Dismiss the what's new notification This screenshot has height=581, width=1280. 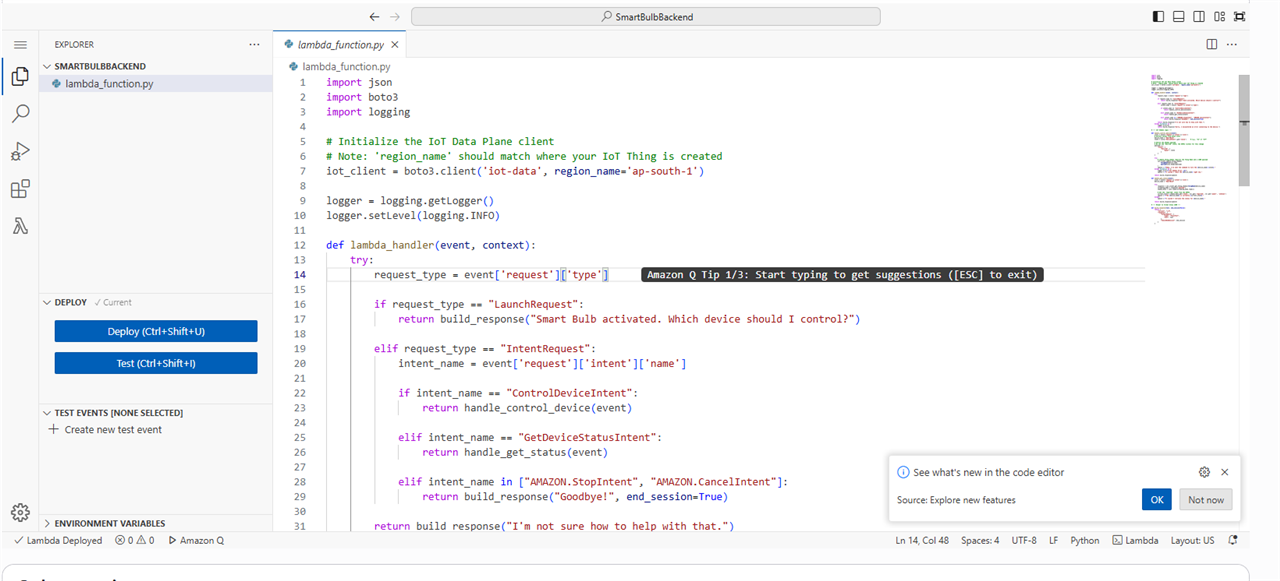(1225, 472)
